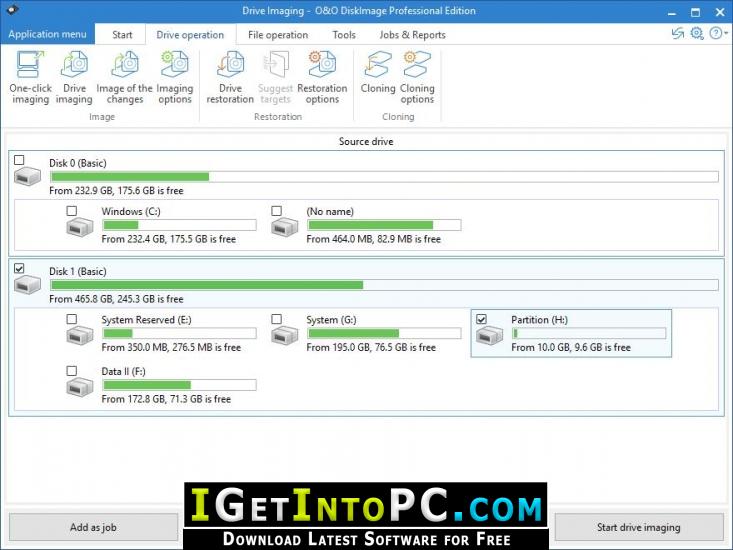Open the settings gear in title area

point(697,34)
